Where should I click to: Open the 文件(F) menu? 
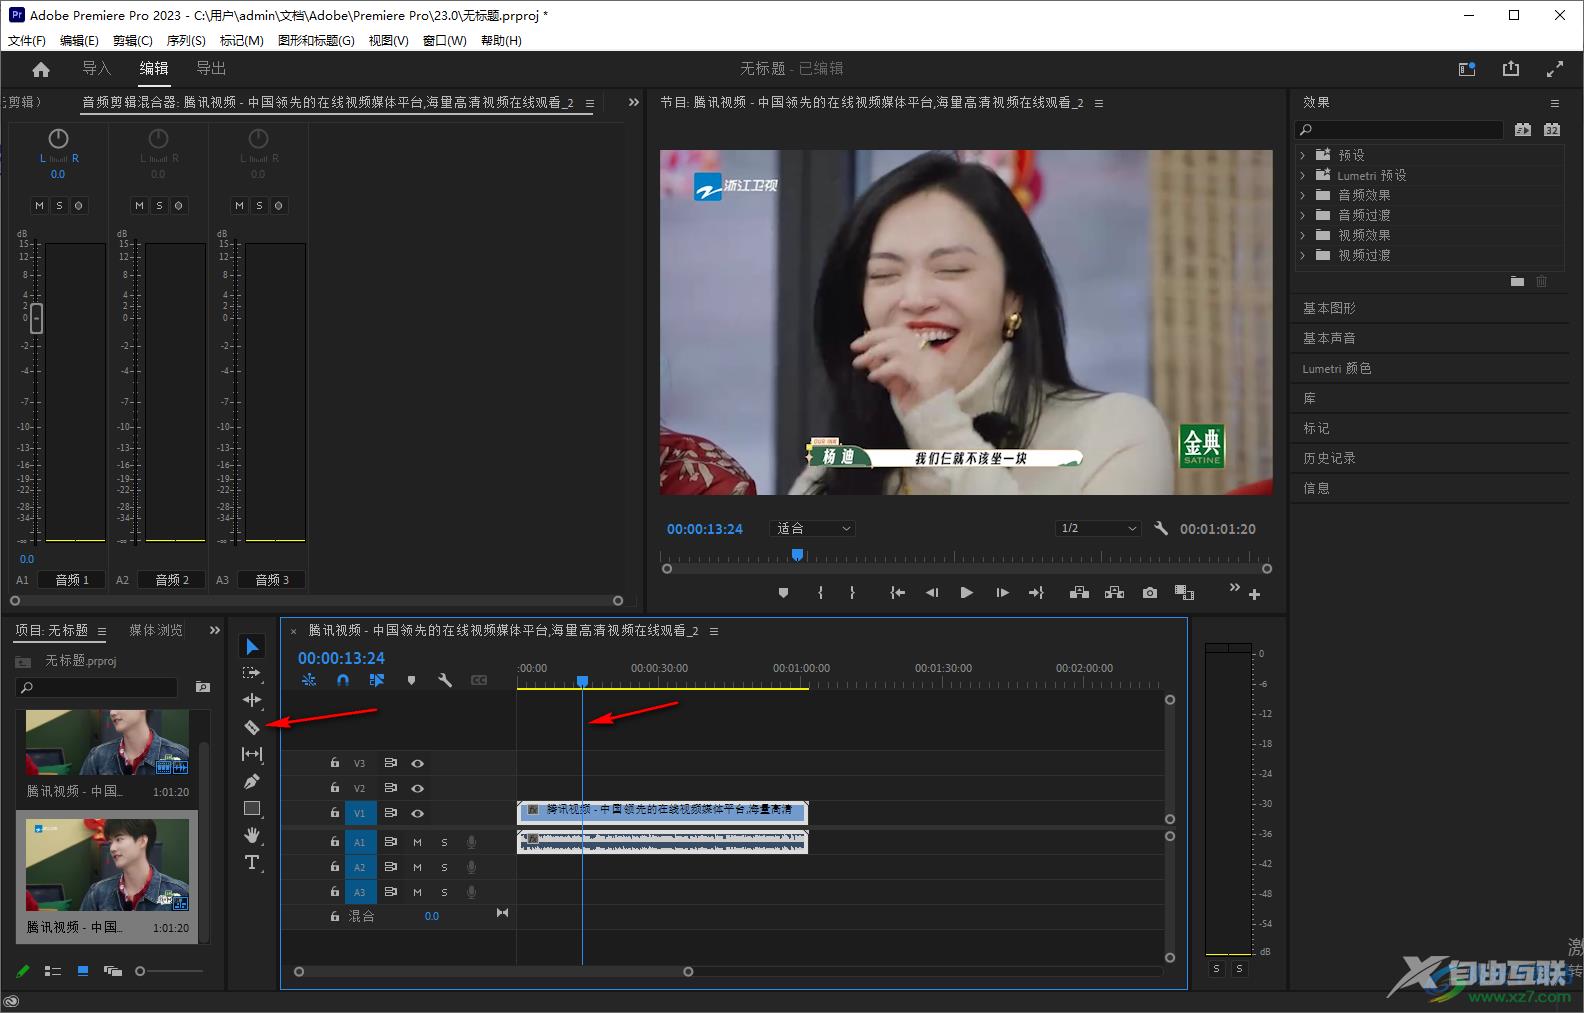[x=27, y=41]
